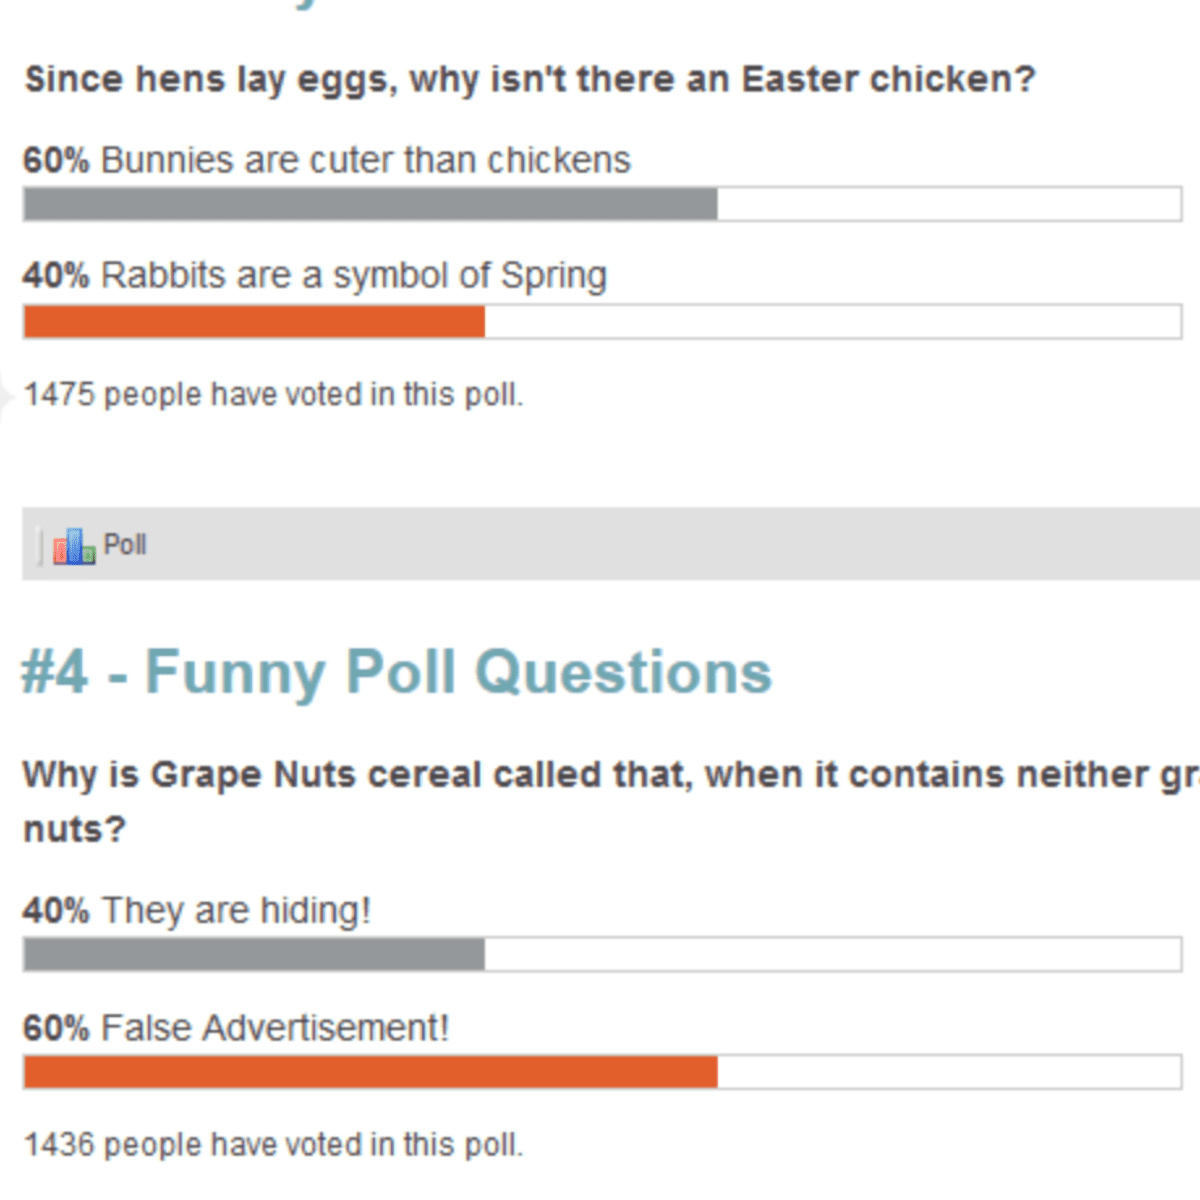Click the gray filled bar under "They are hiding!"
1200x1200 pixels.
254,954
